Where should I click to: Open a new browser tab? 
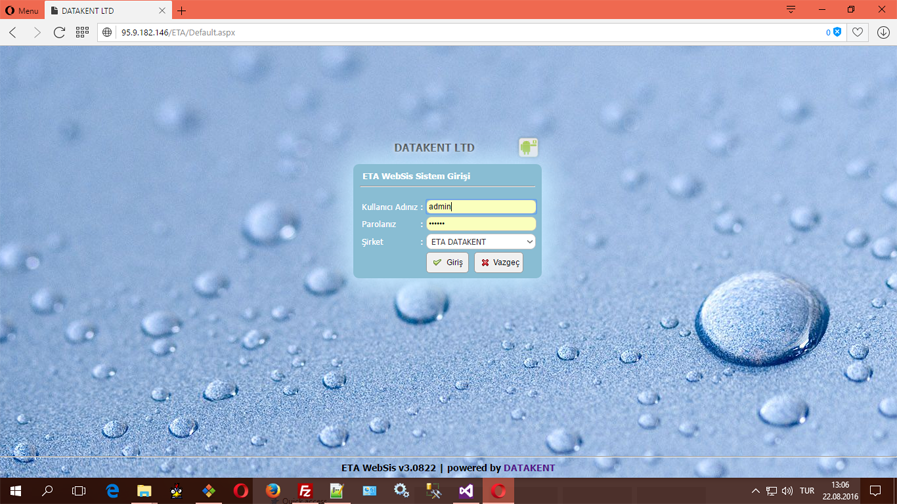181,10
